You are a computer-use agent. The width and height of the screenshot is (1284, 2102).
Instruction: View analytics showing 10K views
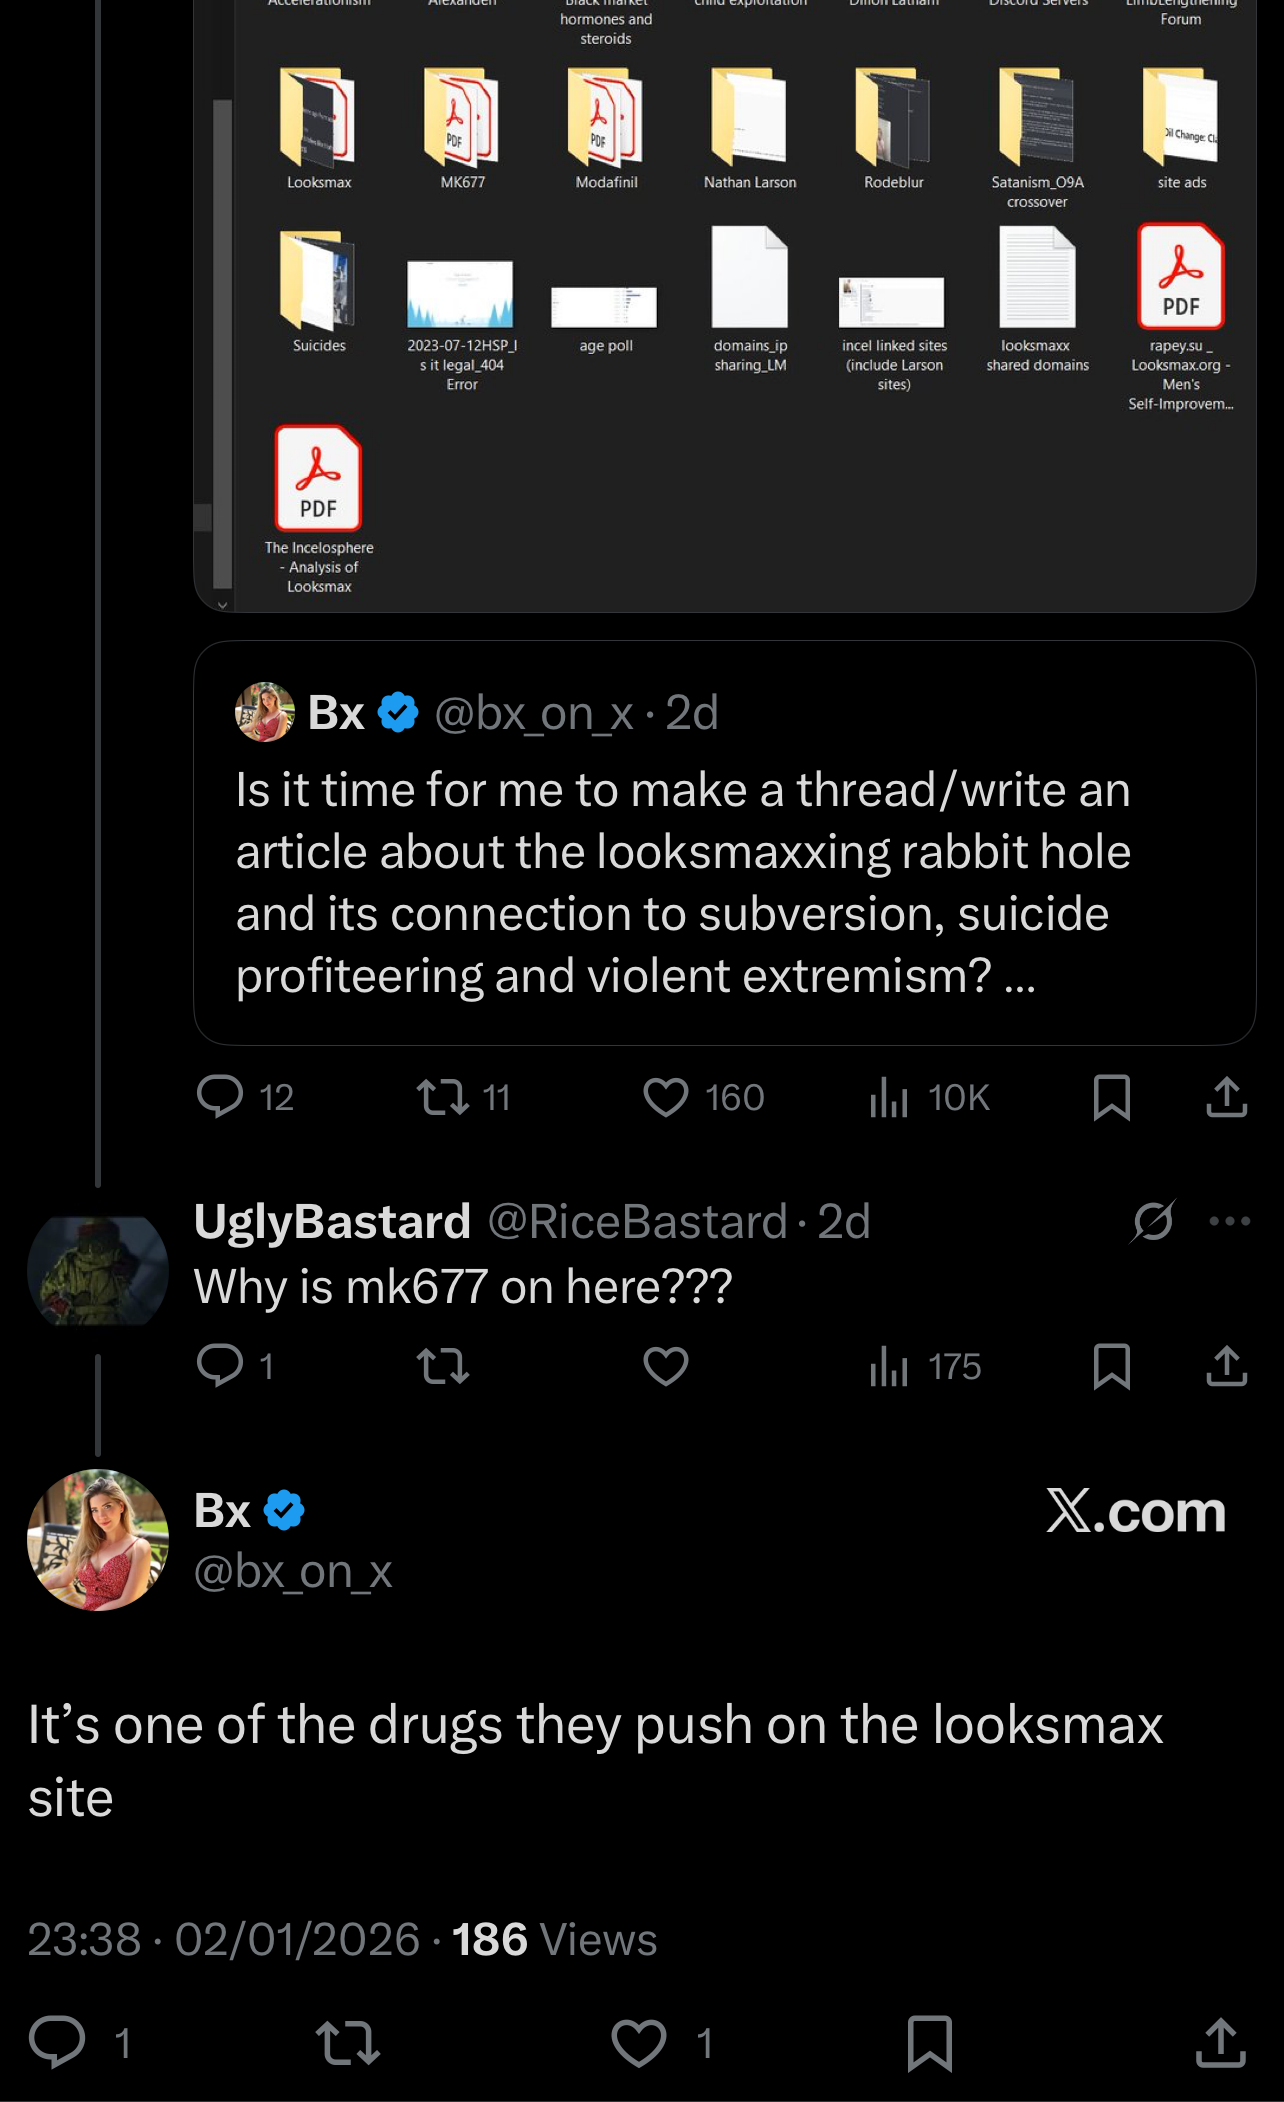coord(888,1097)
